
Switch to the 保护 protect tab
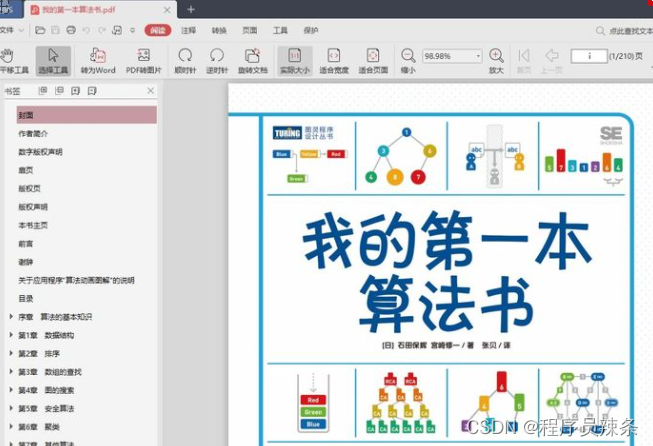[x=311, y=30]
